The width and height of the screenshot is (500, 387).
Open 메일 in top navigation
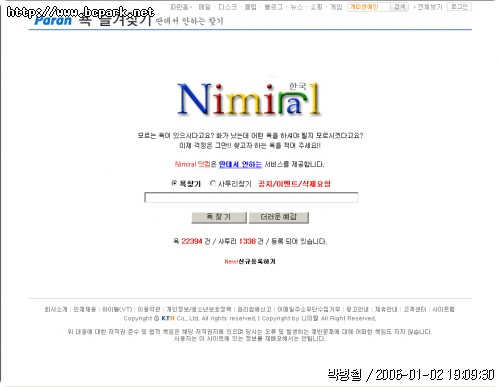[x=204, y=7]
